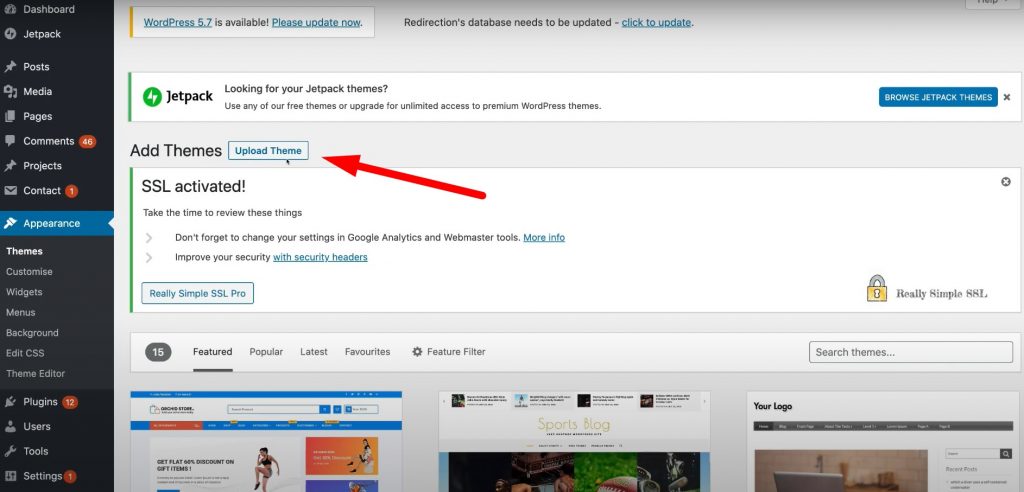Select the Themes submenu item

coord(24,251)
